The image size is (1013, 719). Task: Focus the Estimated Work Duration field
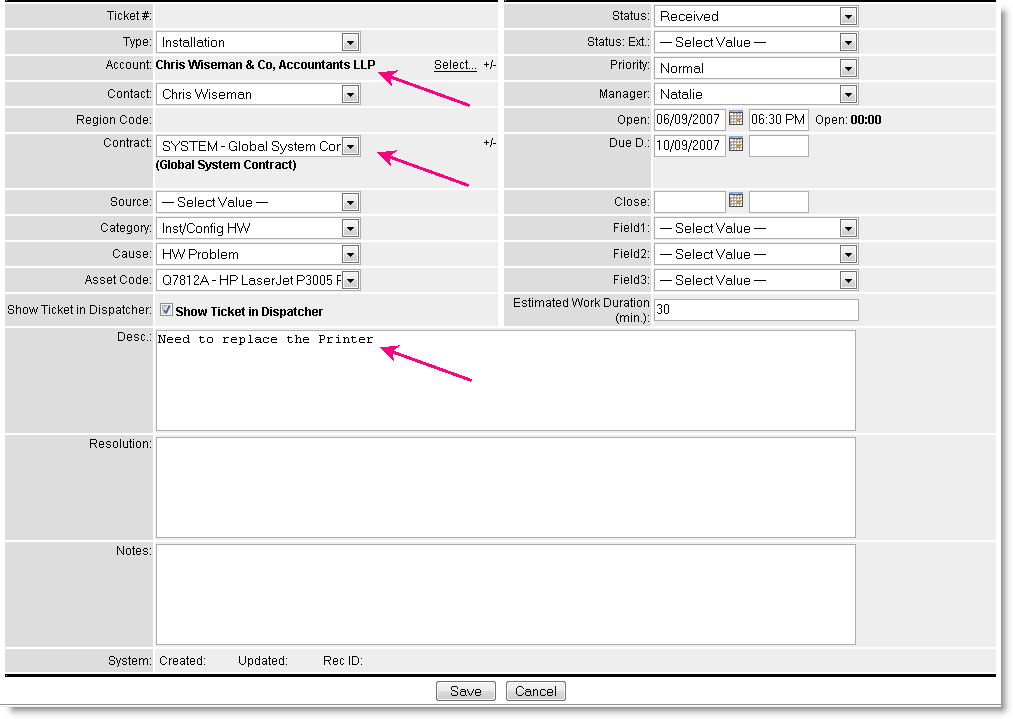pyautogui.click(x=755, y=310)
